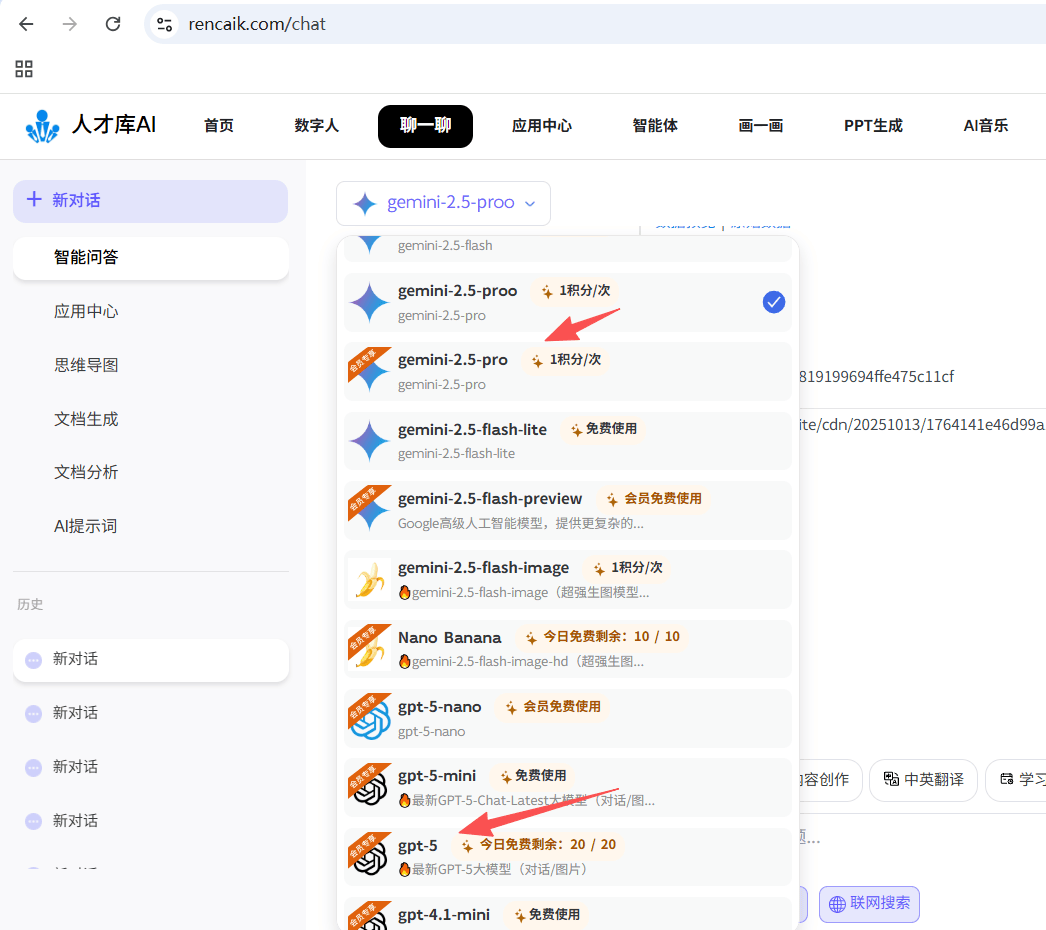Expand the gemini-2.5-proo model dropdown
Screen dimensions: 1046x930
(x=443, y=203)
